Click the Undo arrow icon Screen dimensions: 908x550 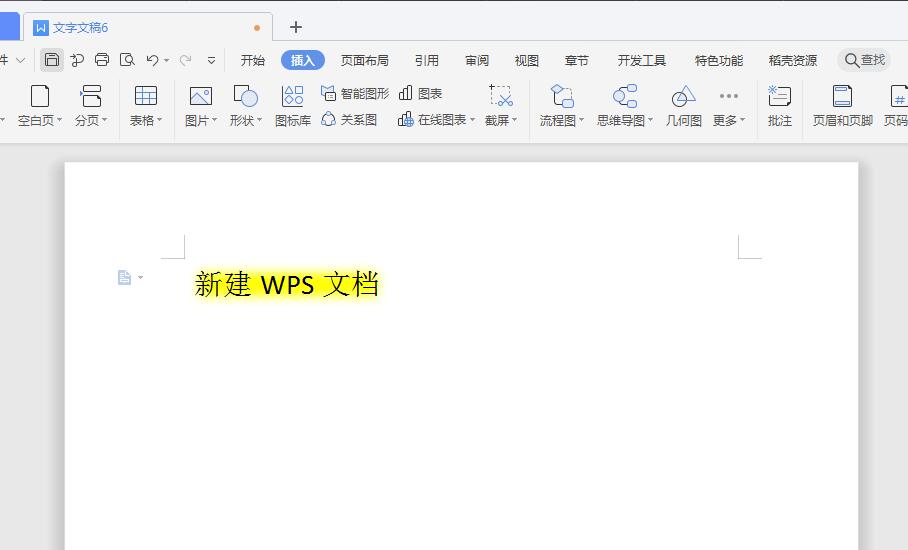pyautogui.click(x=152, y=60)
